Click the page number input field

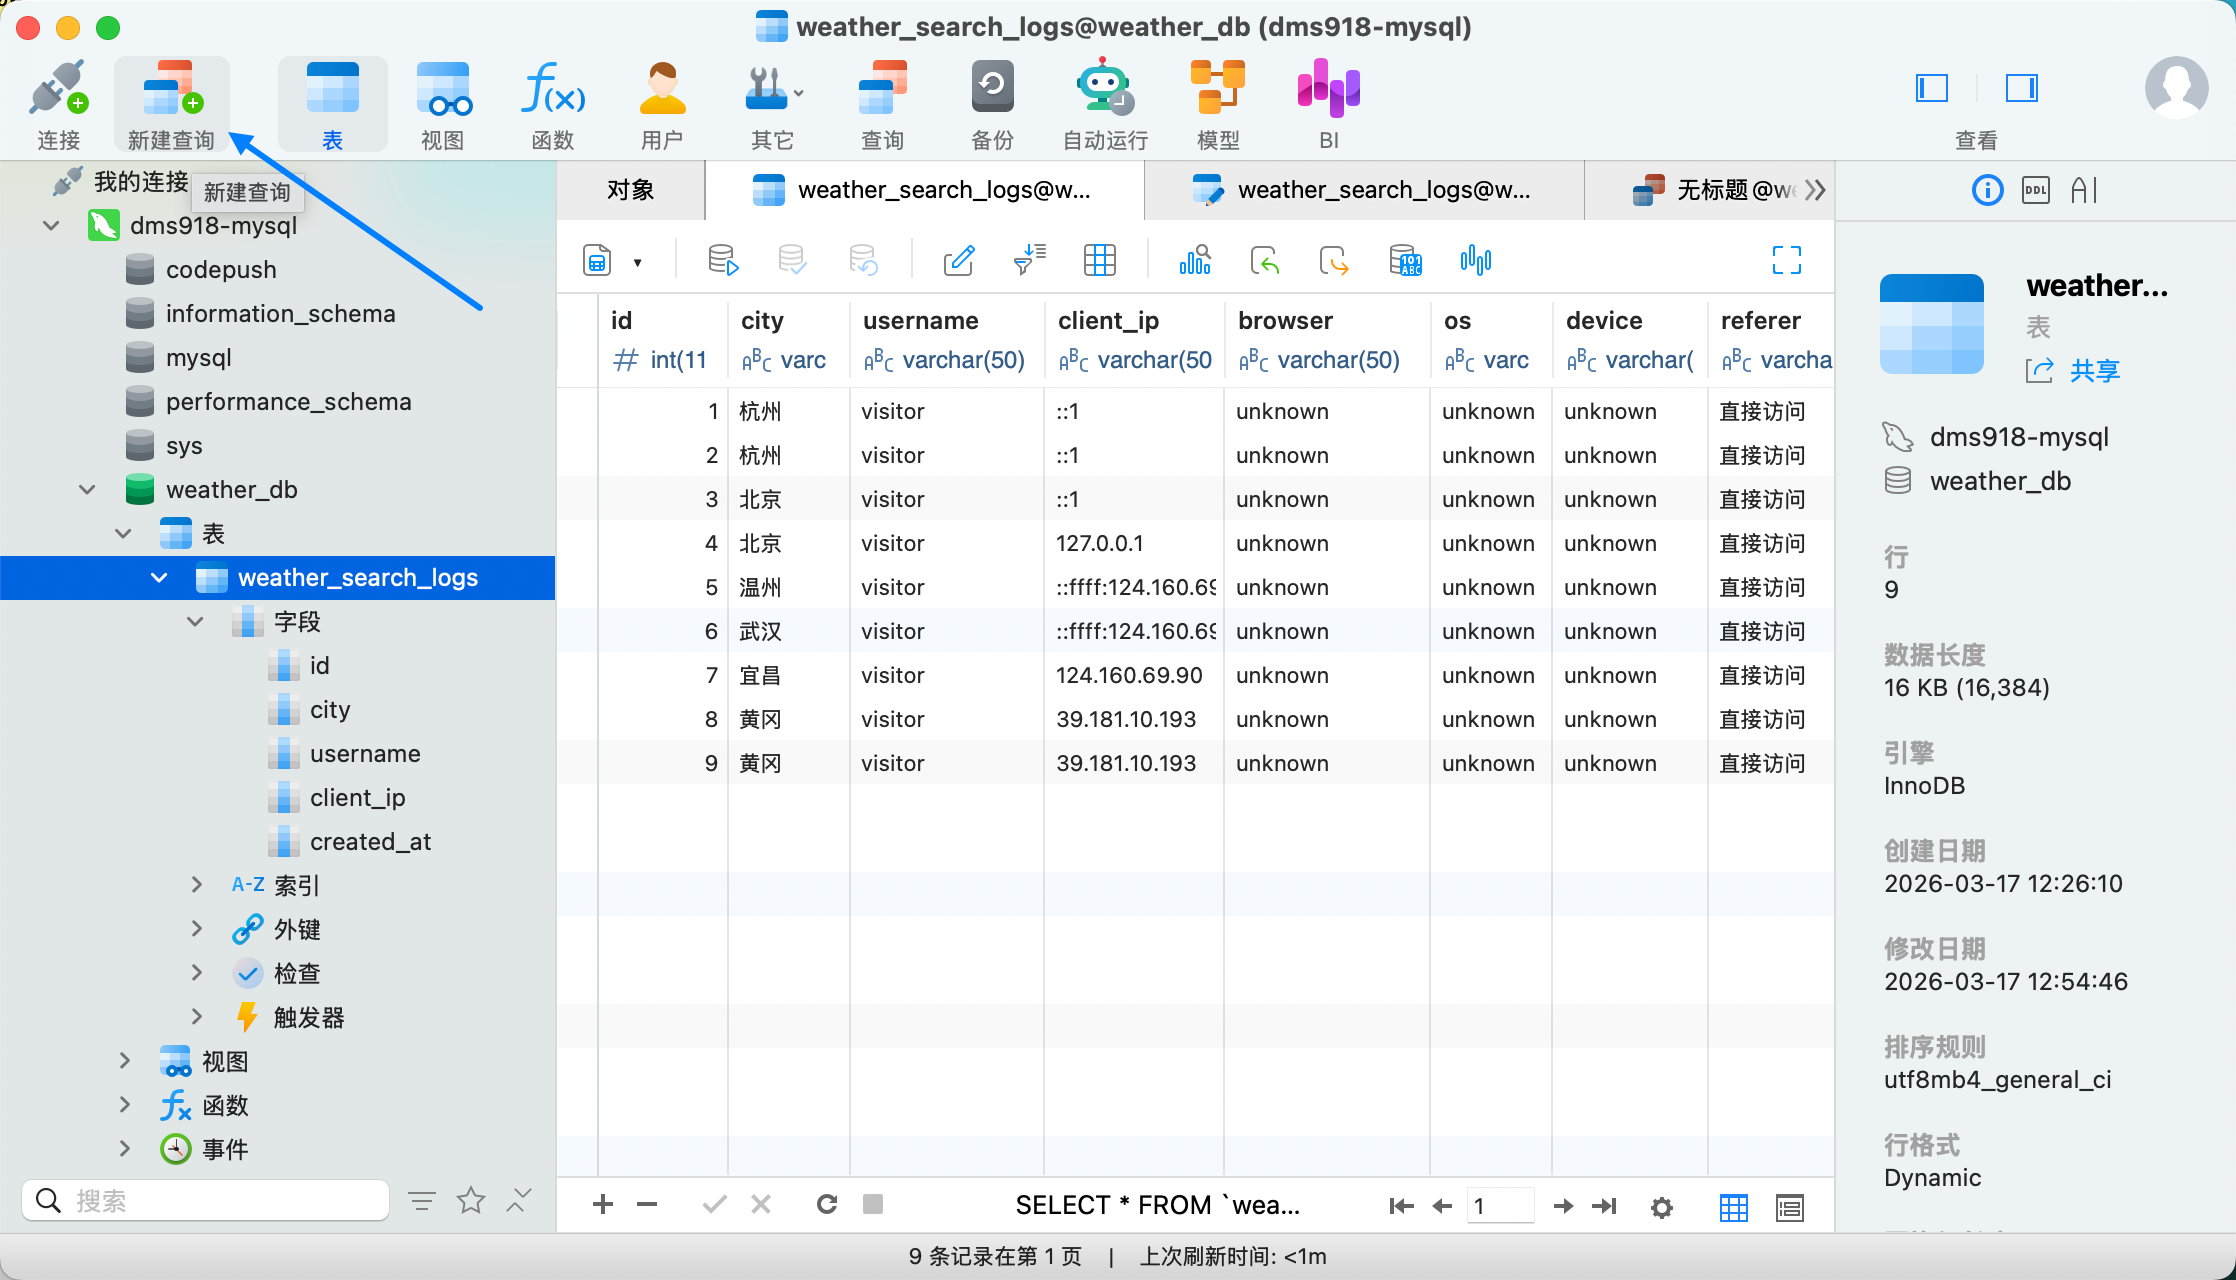point(1499,1206)
